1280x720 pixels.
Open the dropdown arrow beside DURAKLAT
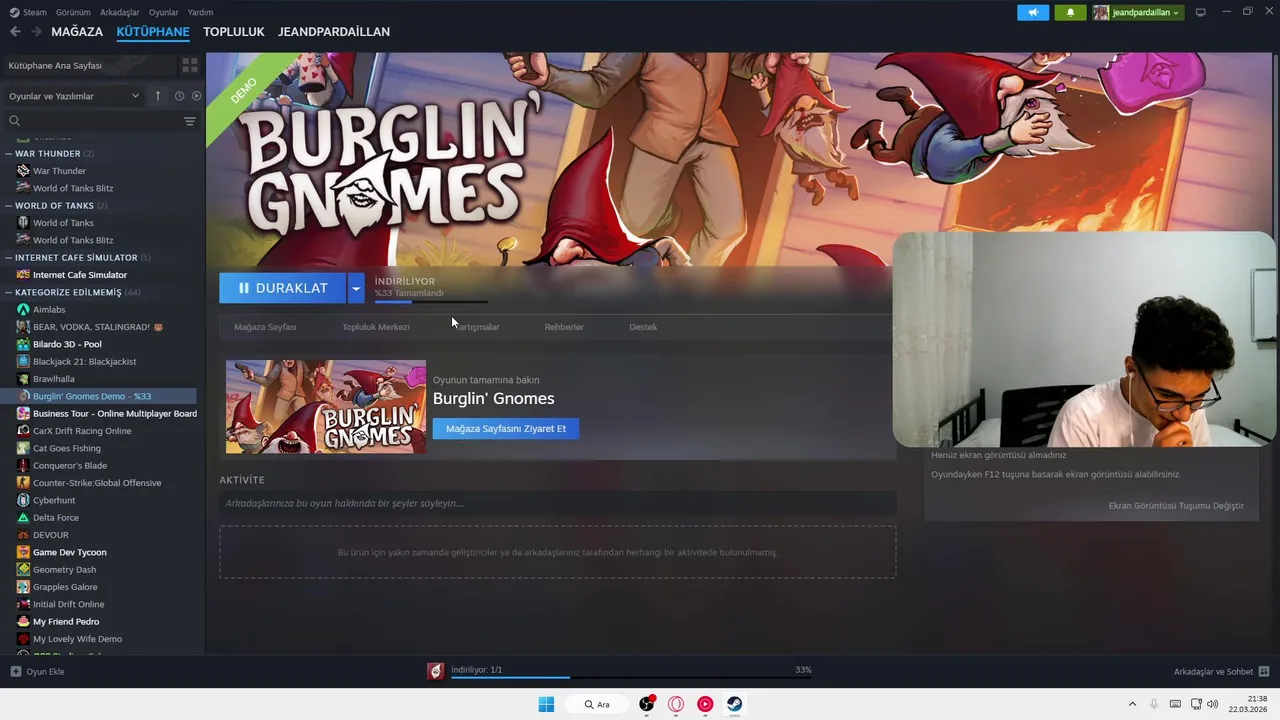tap(356, 288)
